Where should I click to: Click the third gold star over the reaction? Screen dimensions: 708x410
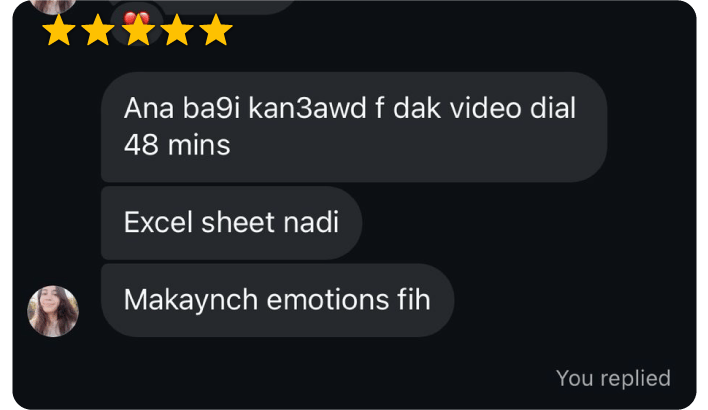coord(138,30)
